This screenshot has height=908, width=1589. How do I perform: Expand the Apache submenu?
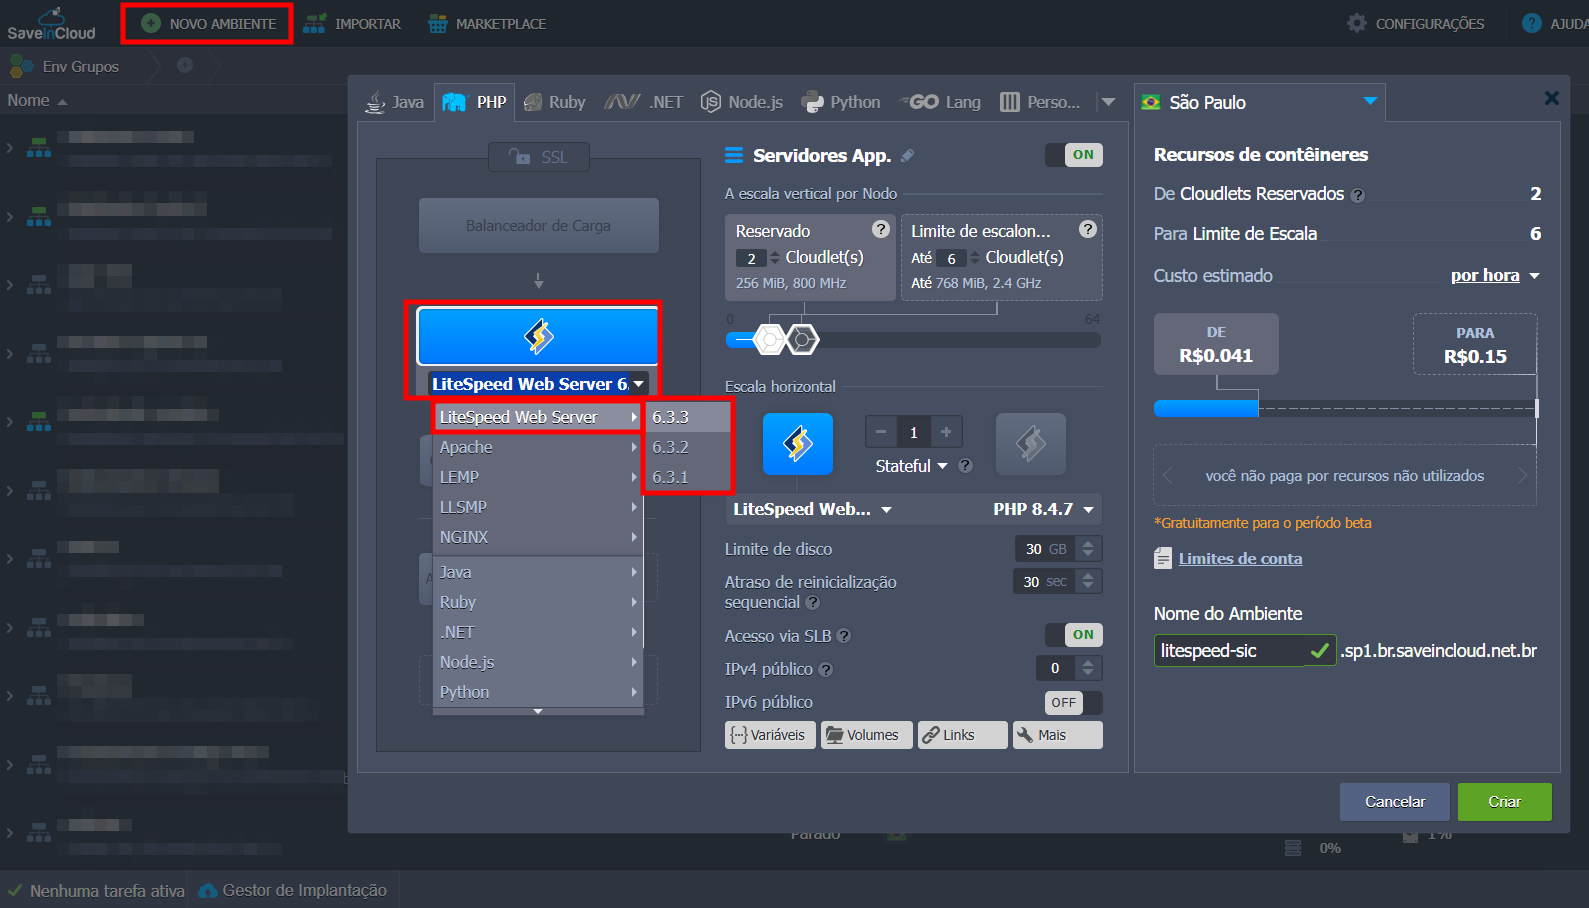click(538, 447)
